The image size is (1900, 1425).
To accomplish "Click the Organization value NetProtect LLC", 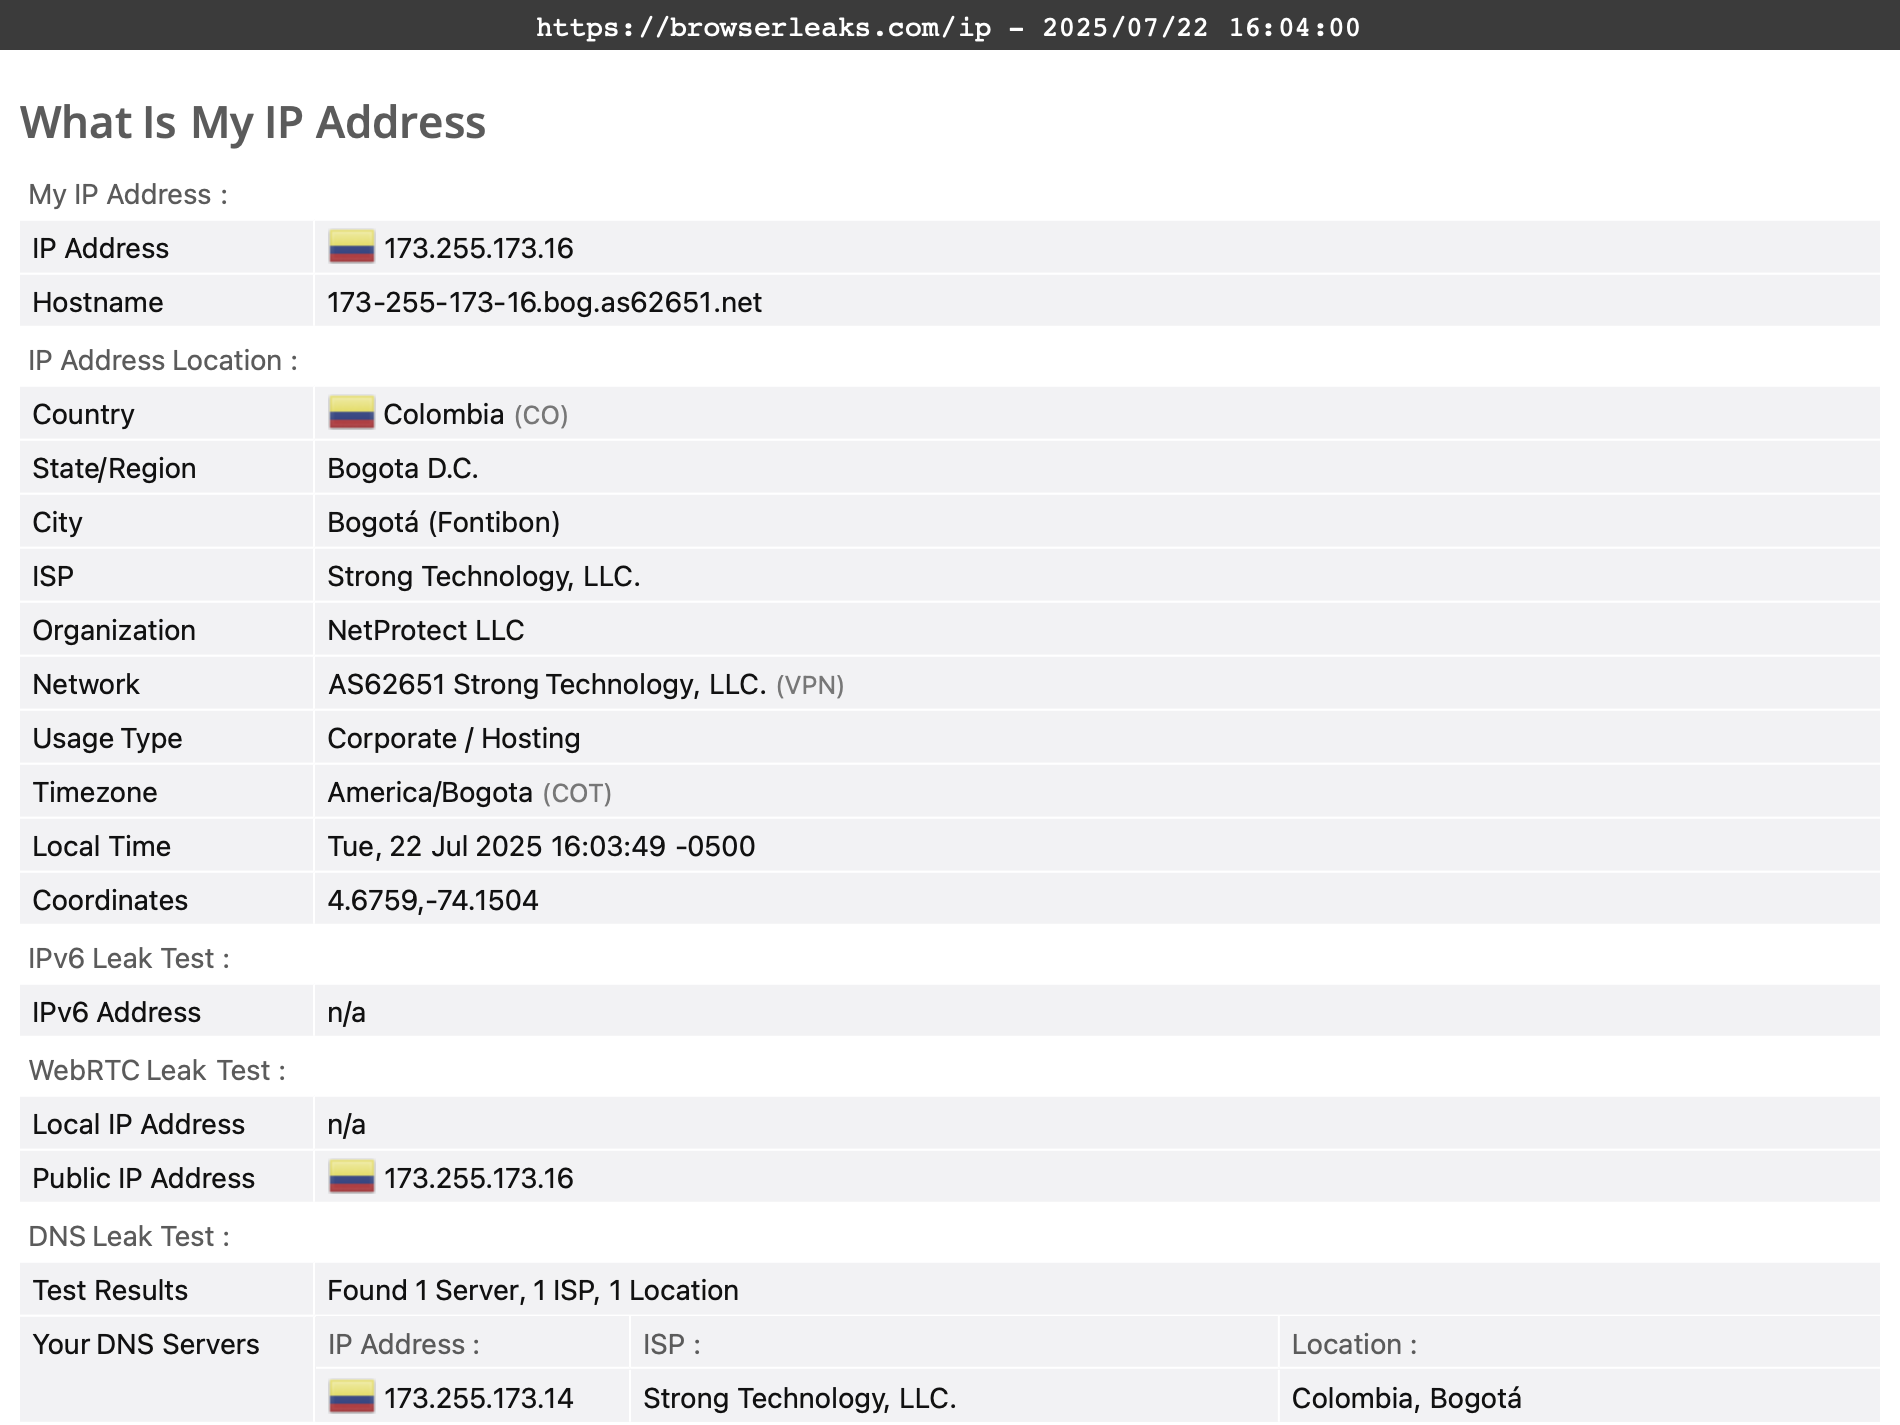I will [425, 630].
